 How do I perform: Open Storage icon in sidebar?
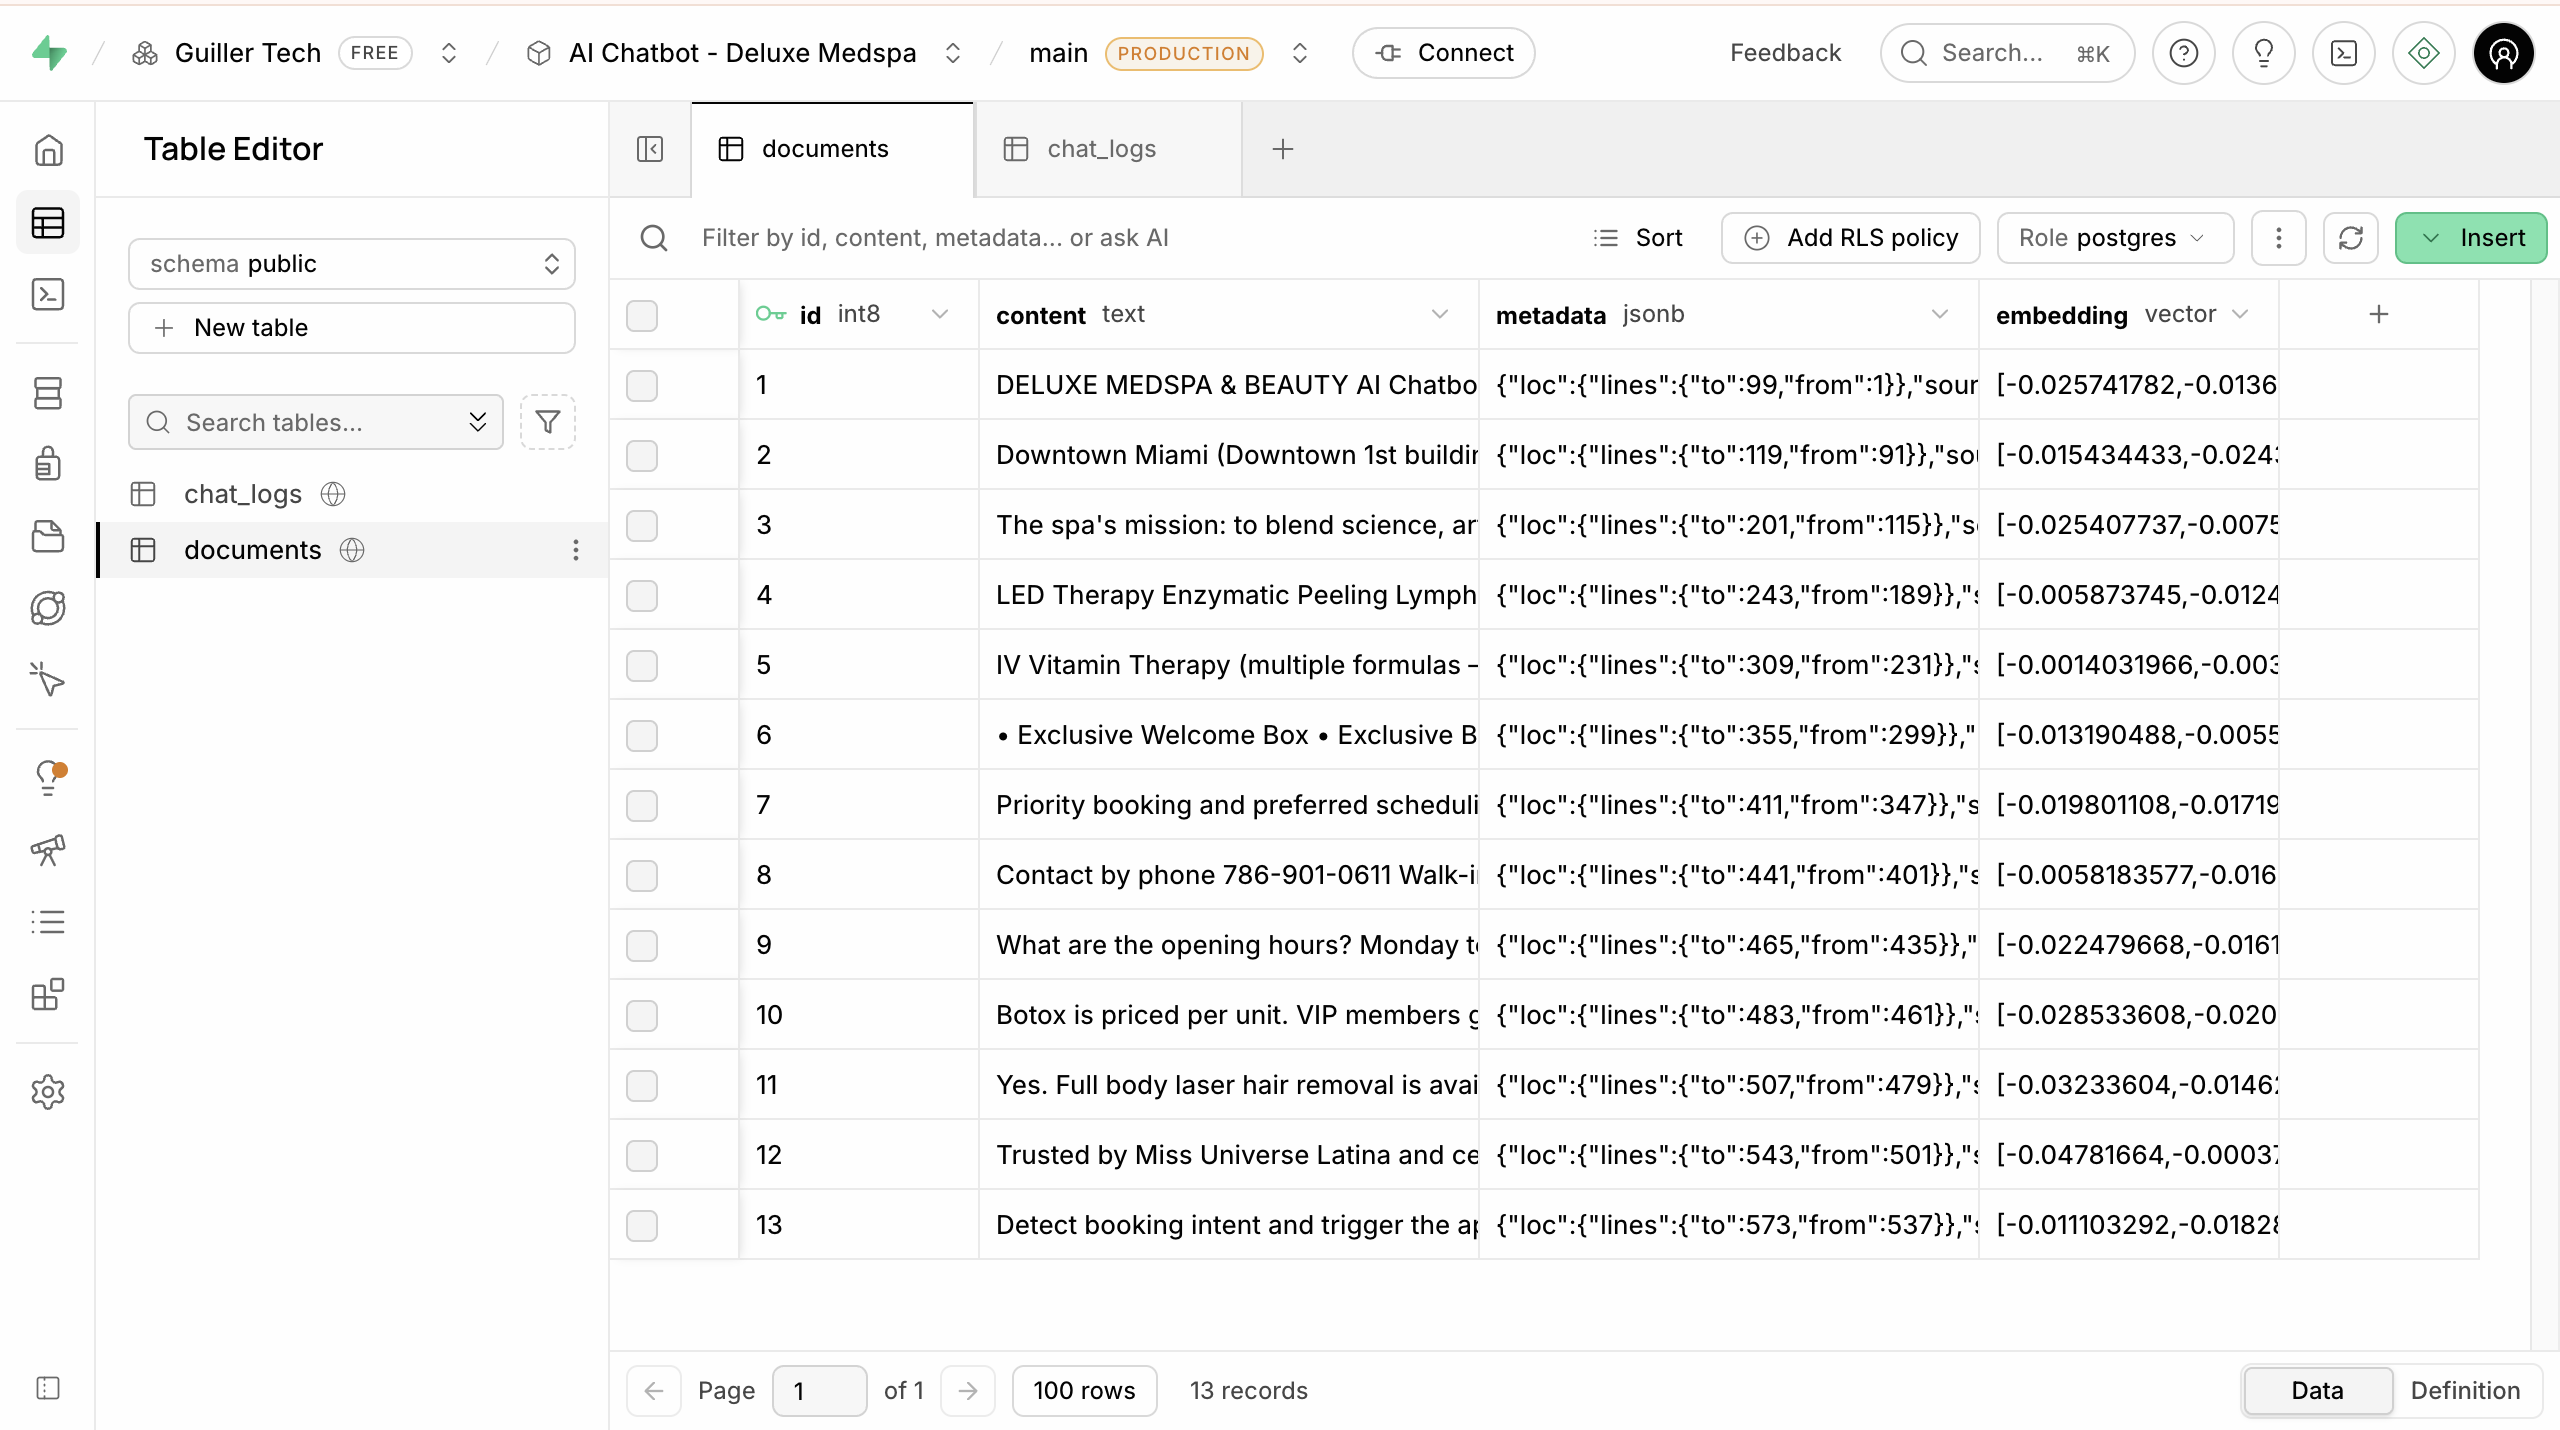[x=48, y=536]
